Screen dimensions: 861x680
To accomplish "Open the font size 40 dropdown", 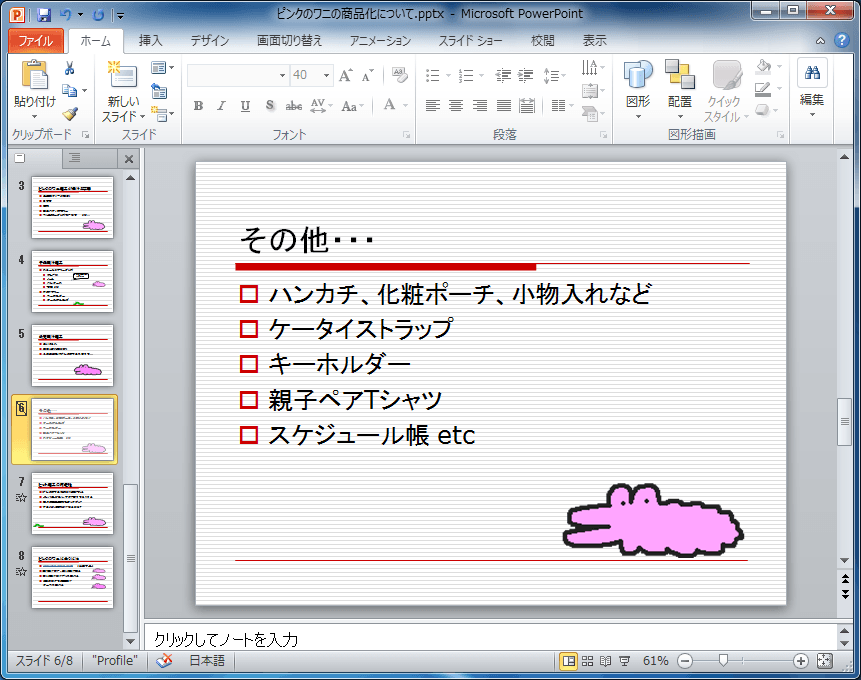I will tap(326, 75).
